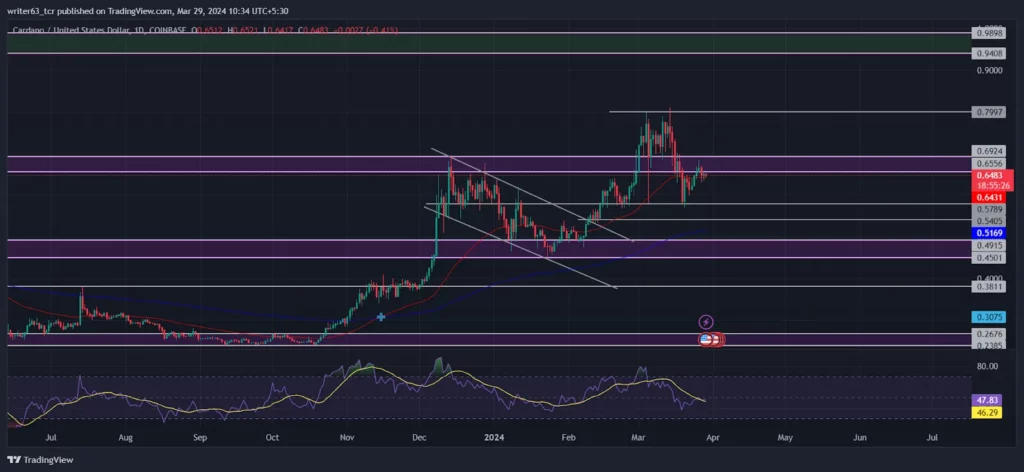Click the Nov time axis label
This screenshot has width=1024, height=472.
pos(347,437)
